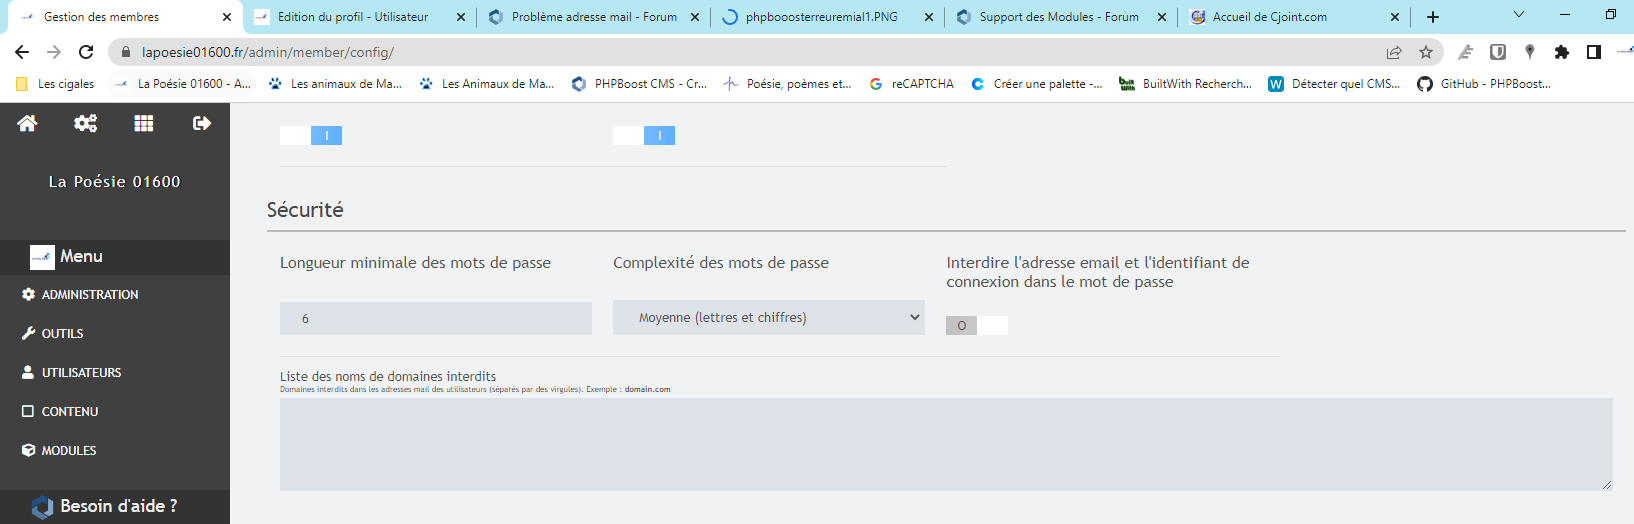Open the Les cigales bookmark folder
The width and height of the screenshot is (1634, 524).
[55, 84]
